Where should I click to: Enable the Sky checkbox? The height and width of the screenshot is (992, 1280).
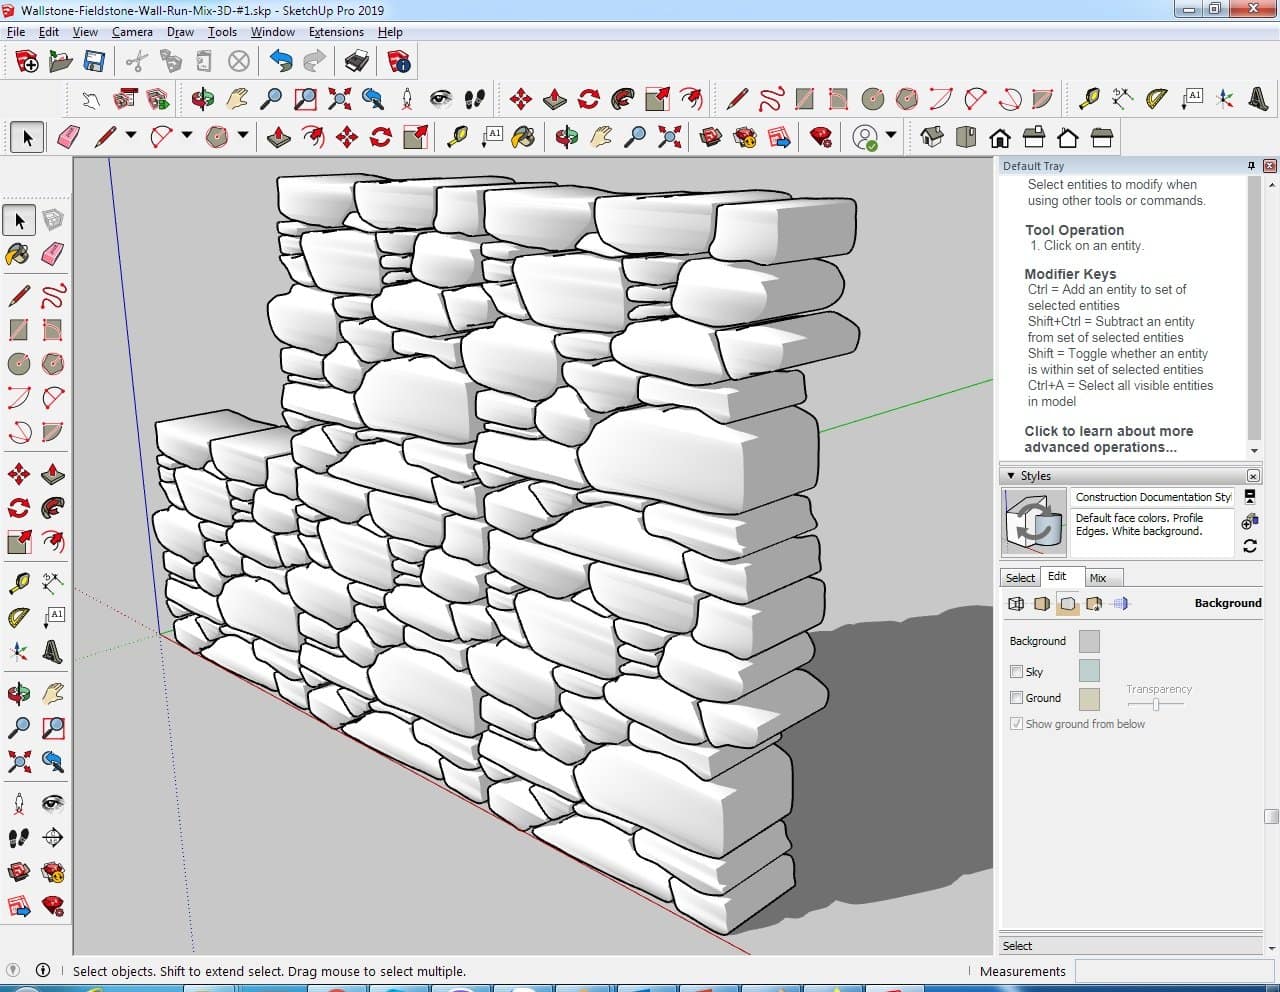click(x=1016, y=672)
